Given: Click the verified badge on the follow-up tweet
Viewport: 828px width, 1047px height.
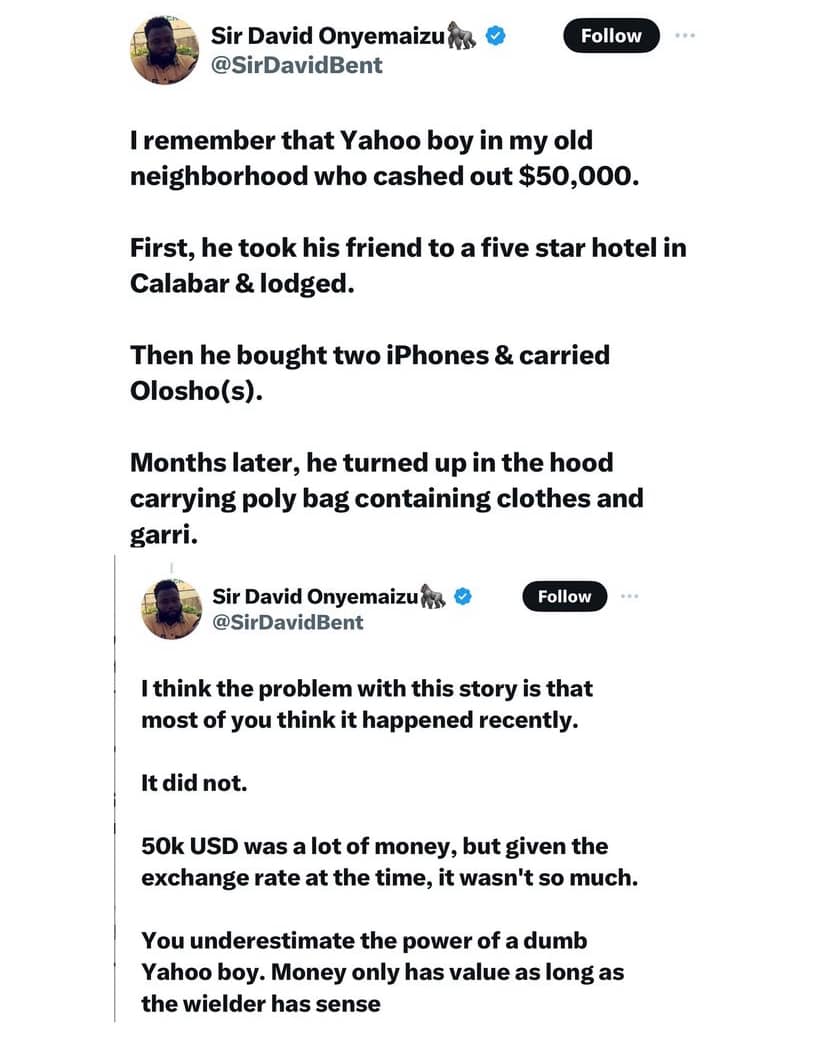Looking at the screenshot, I should 464,597.
